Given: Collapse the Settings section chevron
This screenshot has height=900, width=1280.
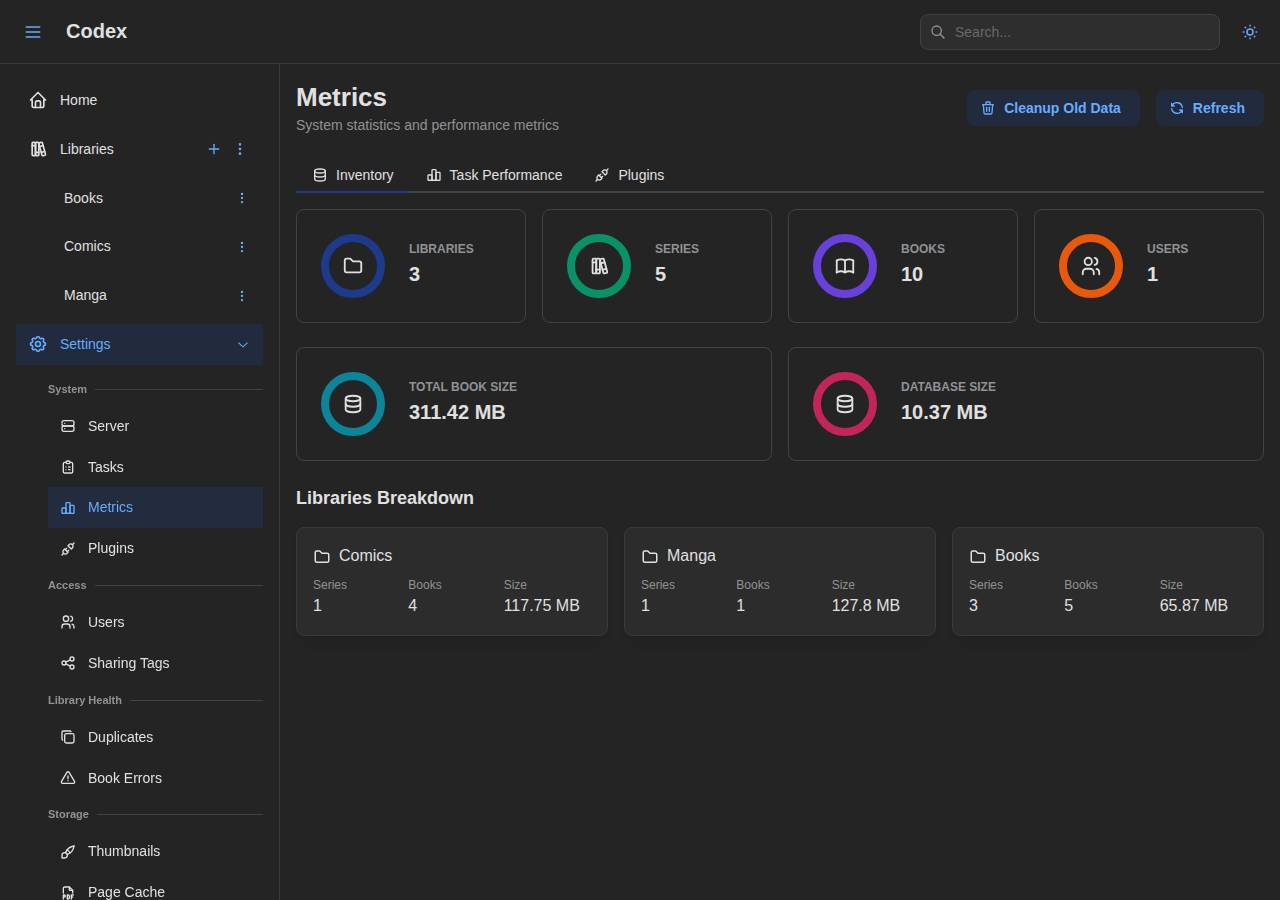Looking at the screenshot, I should point(242,344).
